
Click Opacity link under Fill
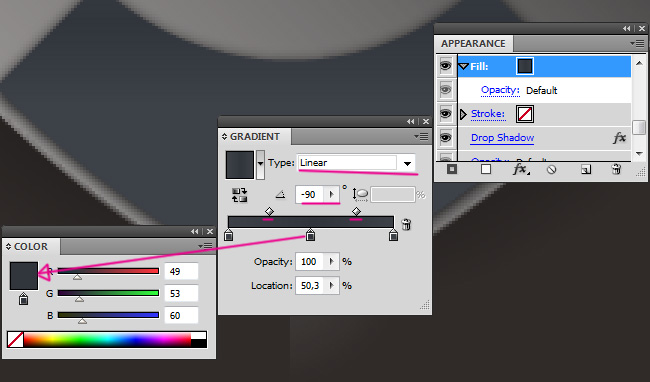click(500, 90)
